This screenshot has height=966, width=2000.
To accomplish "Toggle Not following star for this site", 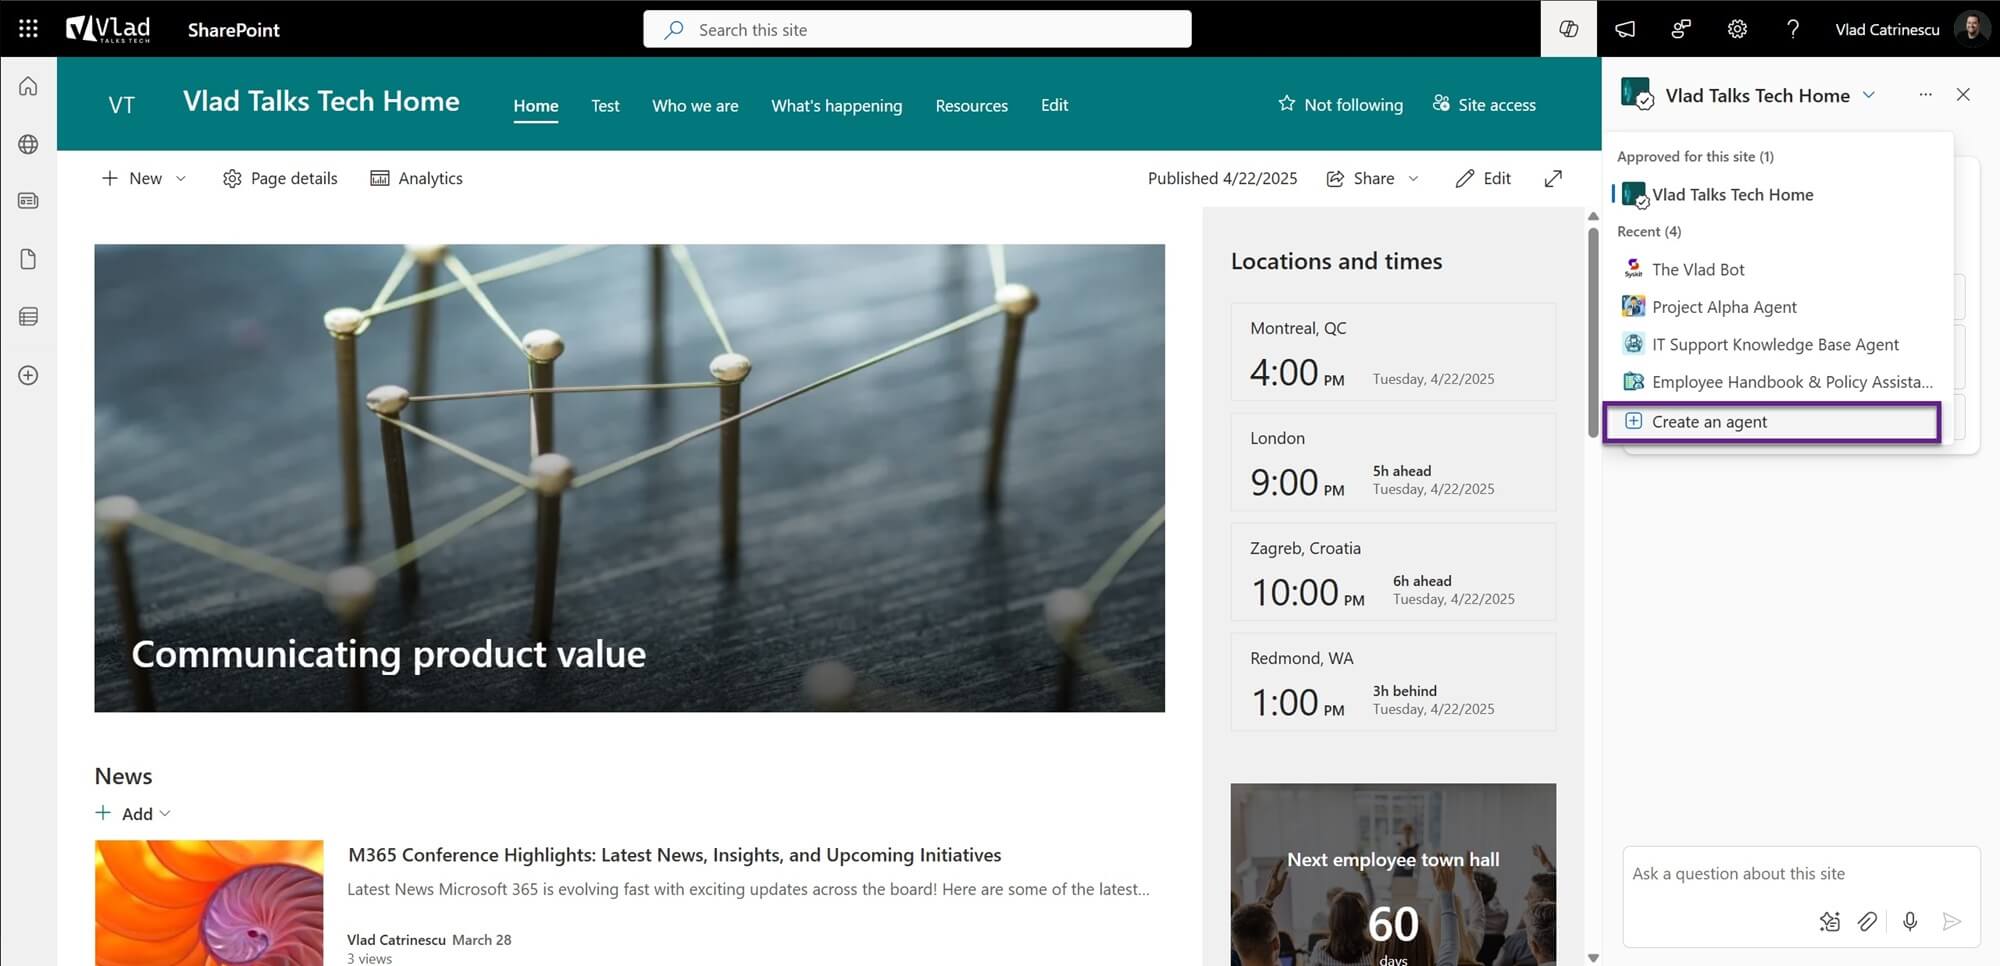I will [1340, 104].
